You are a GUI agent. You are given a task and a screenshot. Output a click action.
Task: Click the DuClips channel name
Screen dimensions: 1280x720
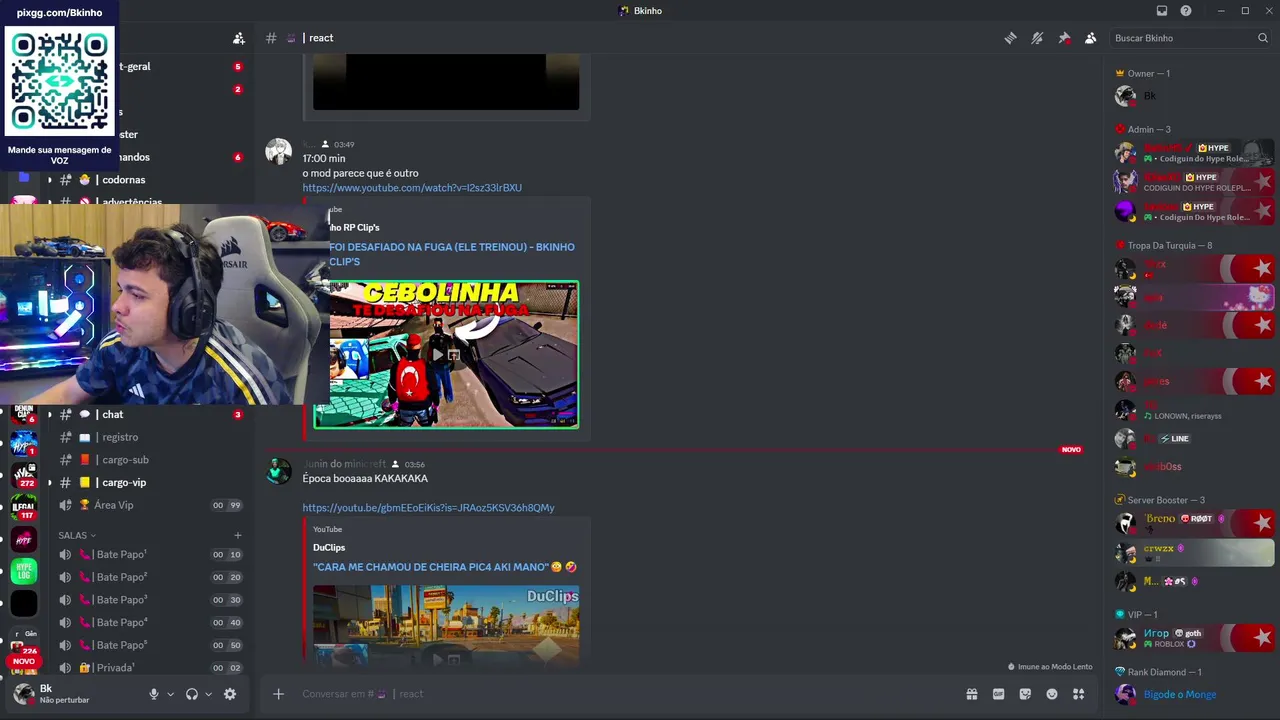point(329,548)
